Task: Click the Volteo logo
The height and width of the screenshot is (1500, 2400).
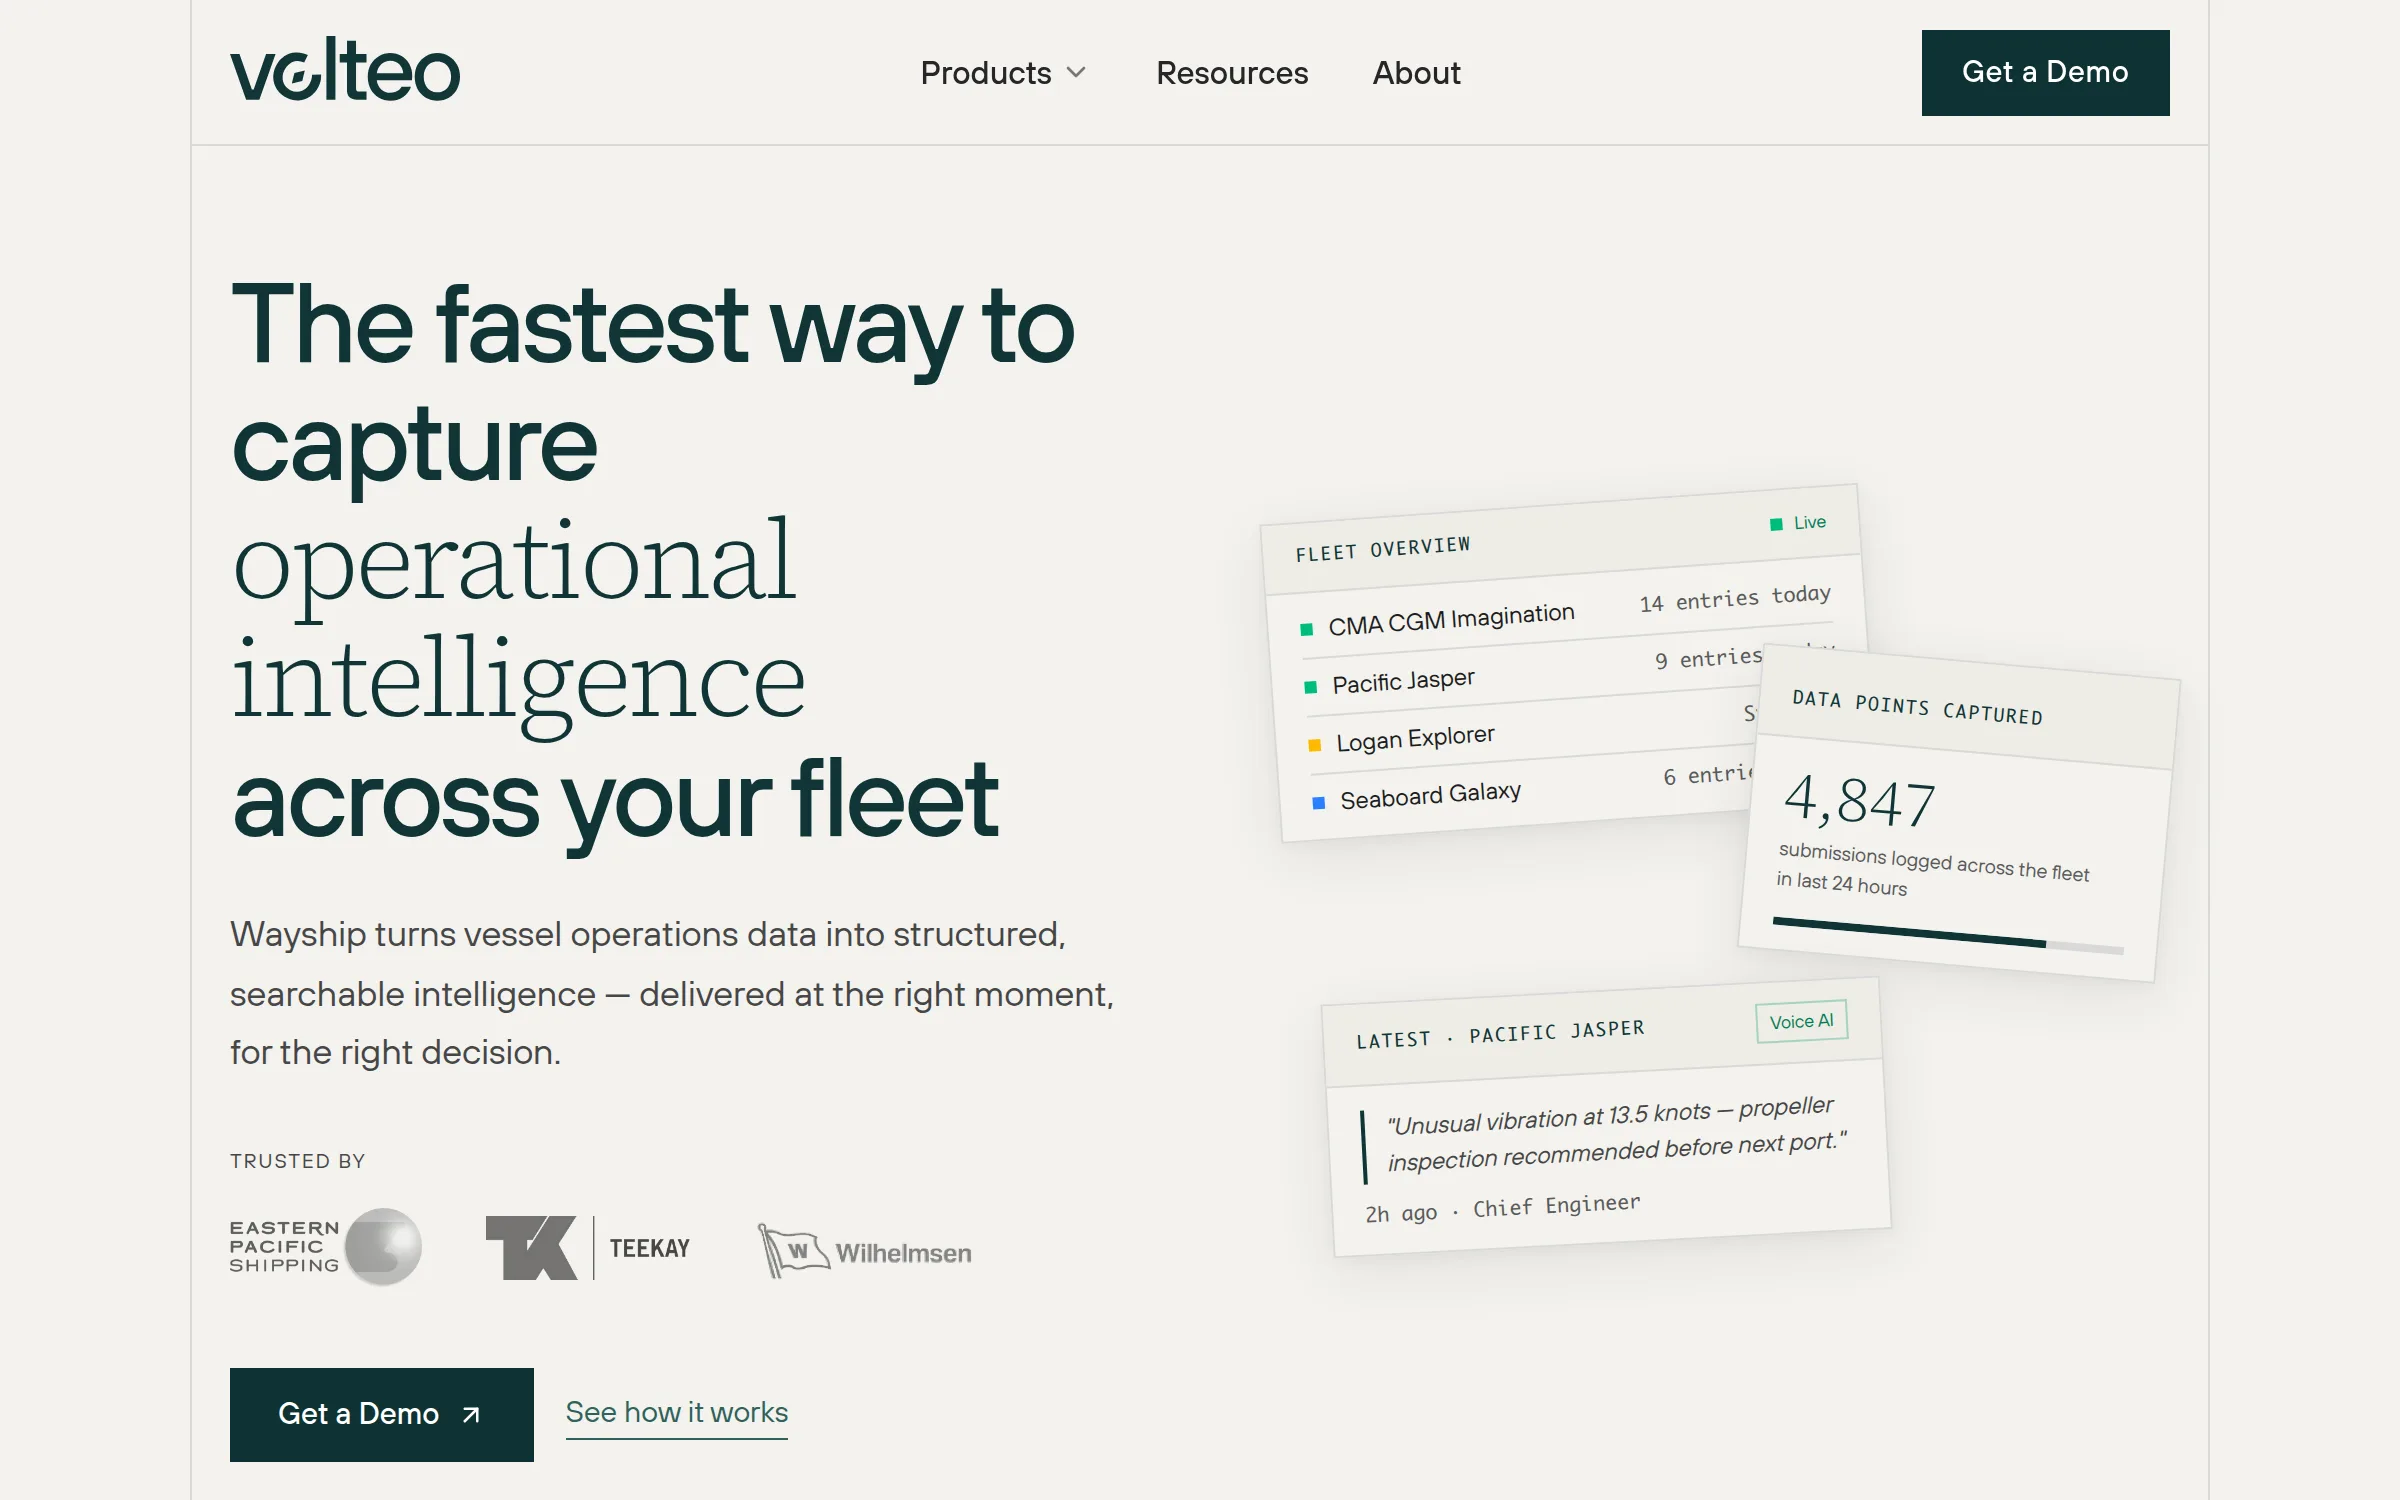Action: click(x=345, y=71)
